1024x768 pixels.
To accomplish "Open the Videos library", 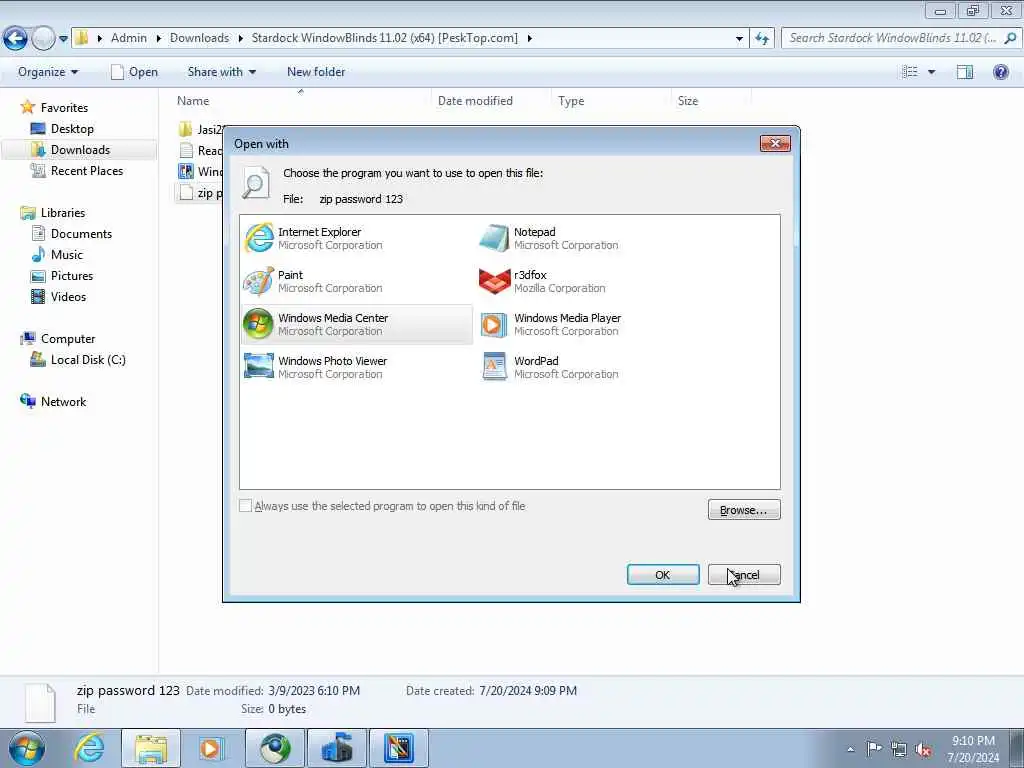I will click(68, 296).
